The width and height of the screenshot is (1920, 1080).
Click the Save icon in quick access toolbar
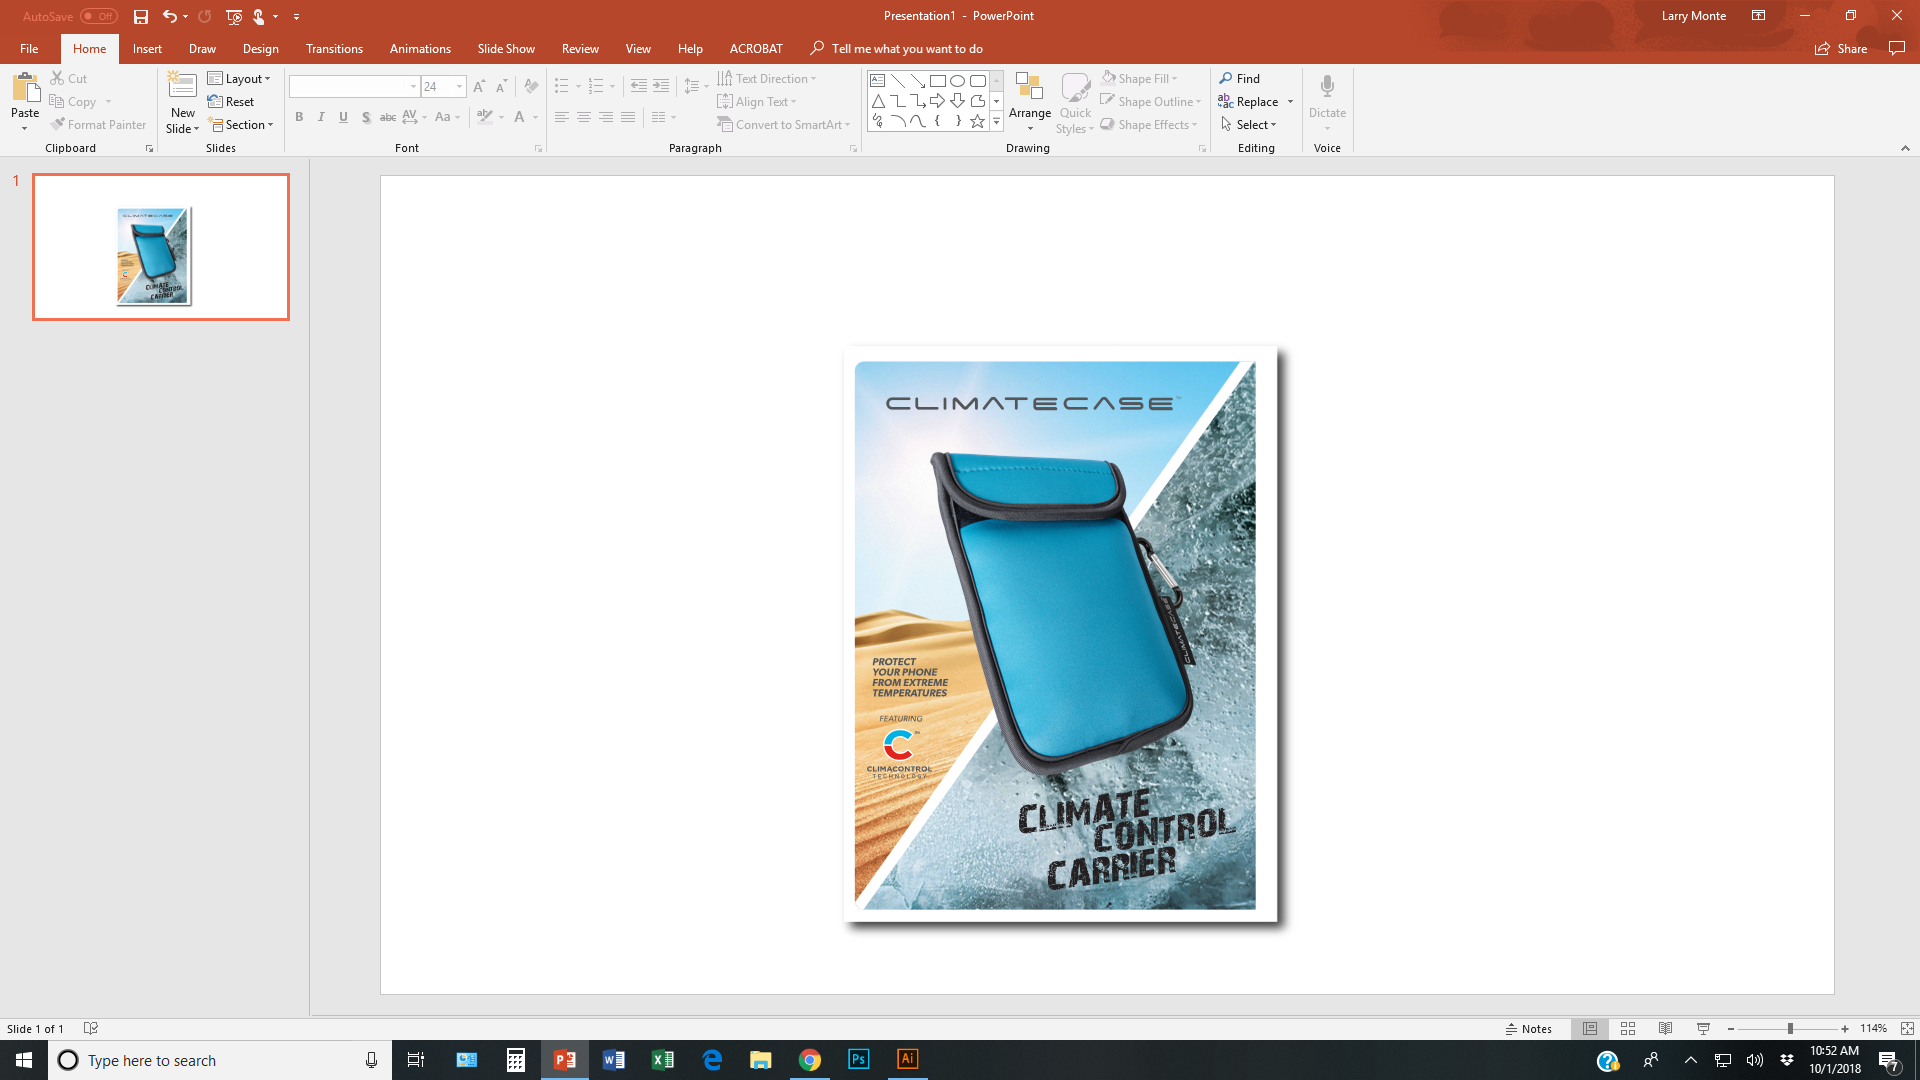click(x=141, y=16)
